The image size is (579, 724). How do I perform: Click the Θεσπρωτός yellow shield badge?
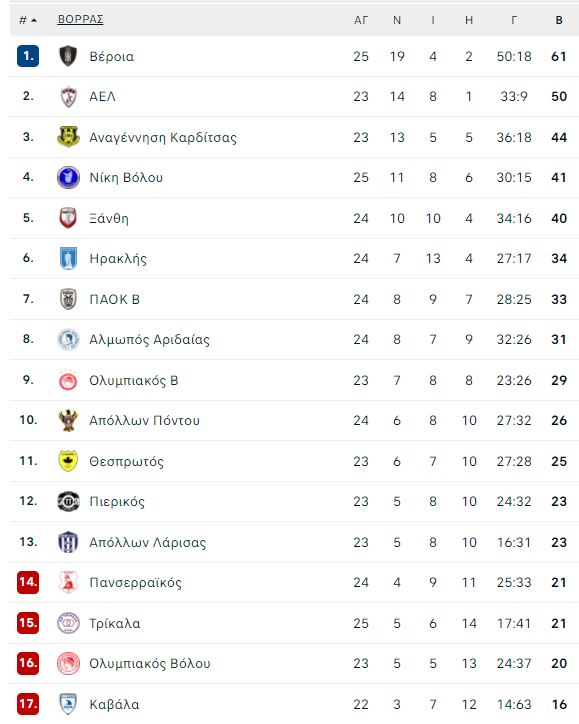point(68,461)
